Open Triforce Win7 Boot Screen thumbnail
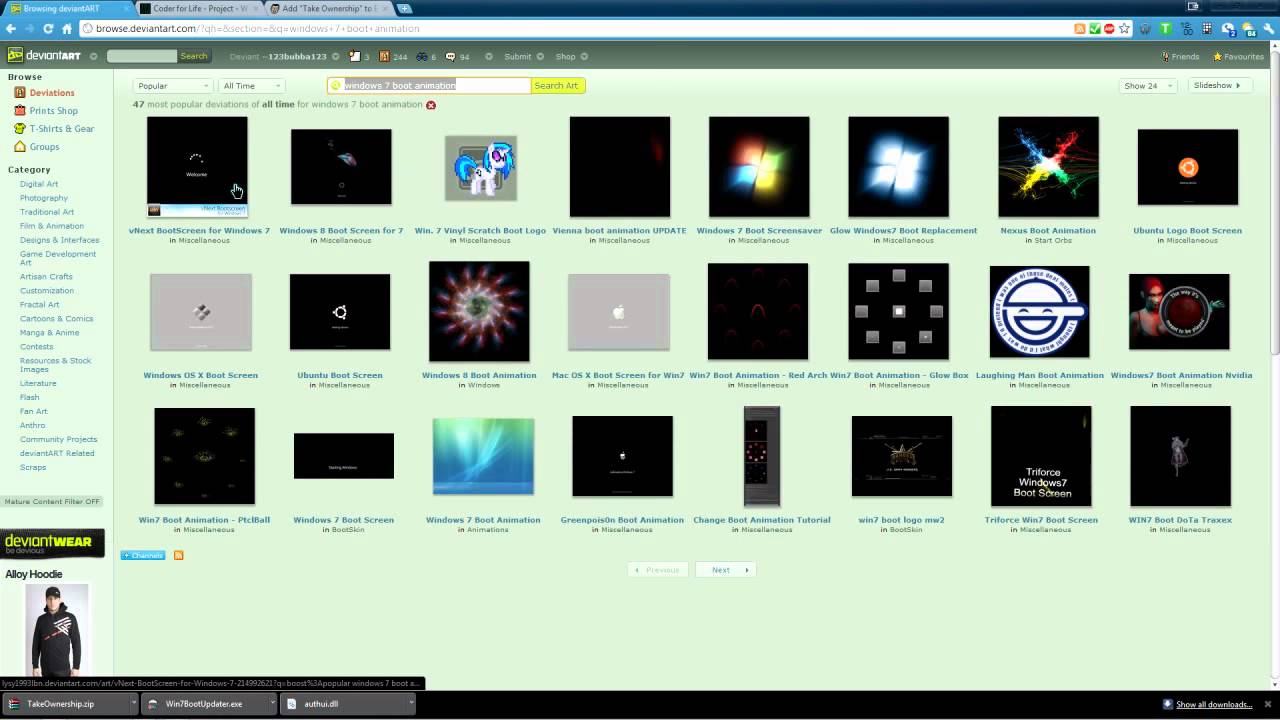This screenshot has width=1280, height=720. click(1041, 456)
